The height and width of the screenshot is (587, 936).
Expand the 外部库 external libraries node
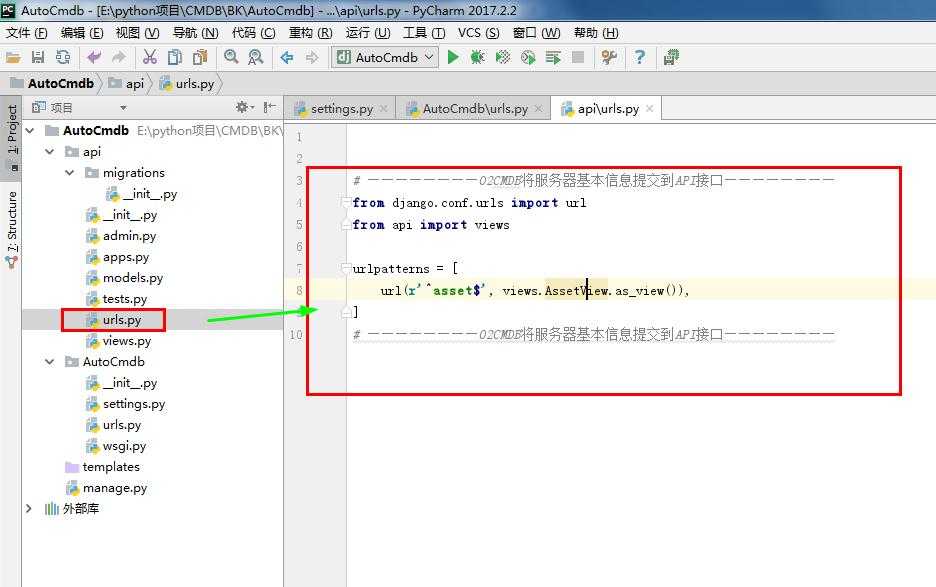click(x=29, y=509)
